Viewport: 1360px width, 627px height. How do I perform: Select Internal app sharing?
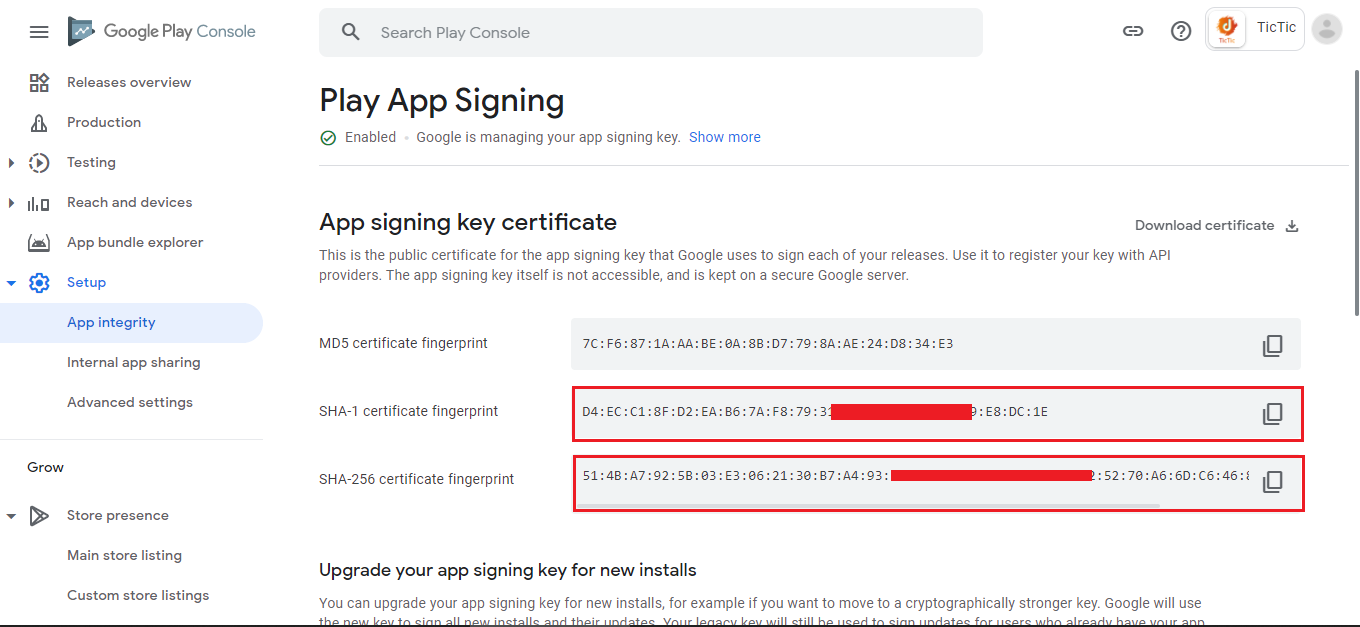pos(134,362)
